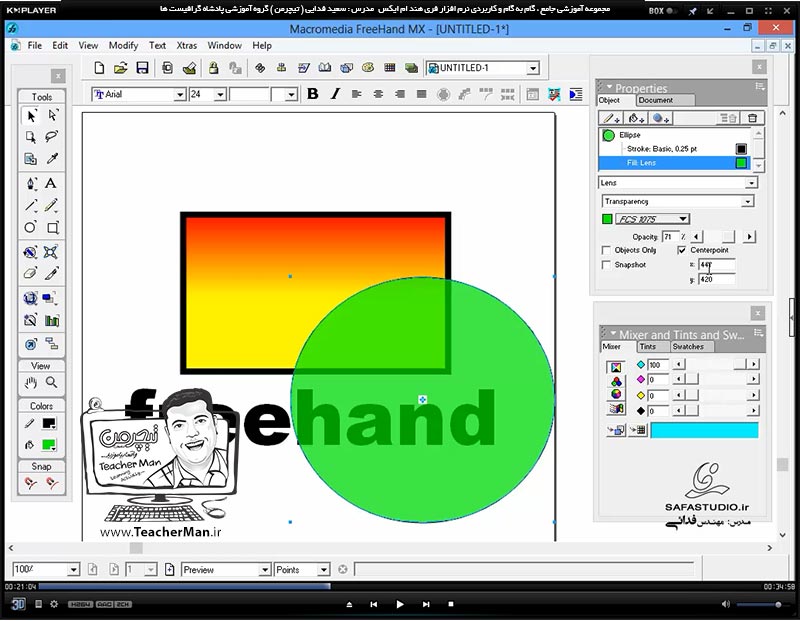The height and width of the screenshot is (621, 800).
Task: Apply Italic text formatting
Action: [335, 94]
